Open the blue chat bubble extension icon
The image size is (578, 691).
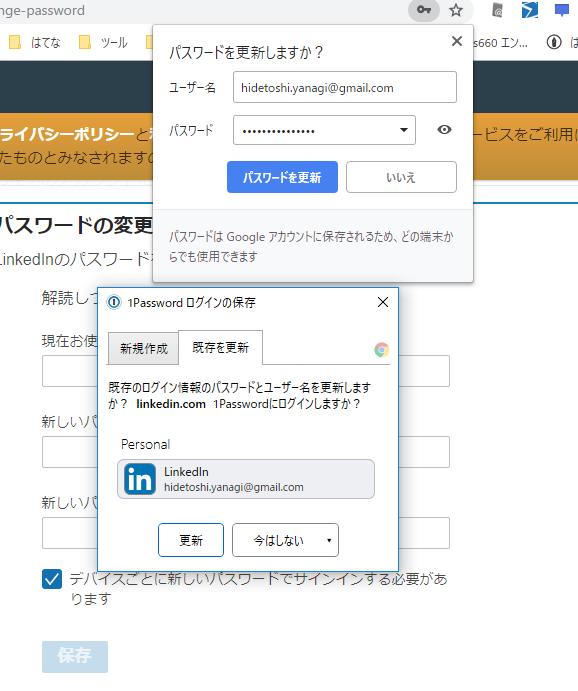pyautogui.click(x=562, y=10)
